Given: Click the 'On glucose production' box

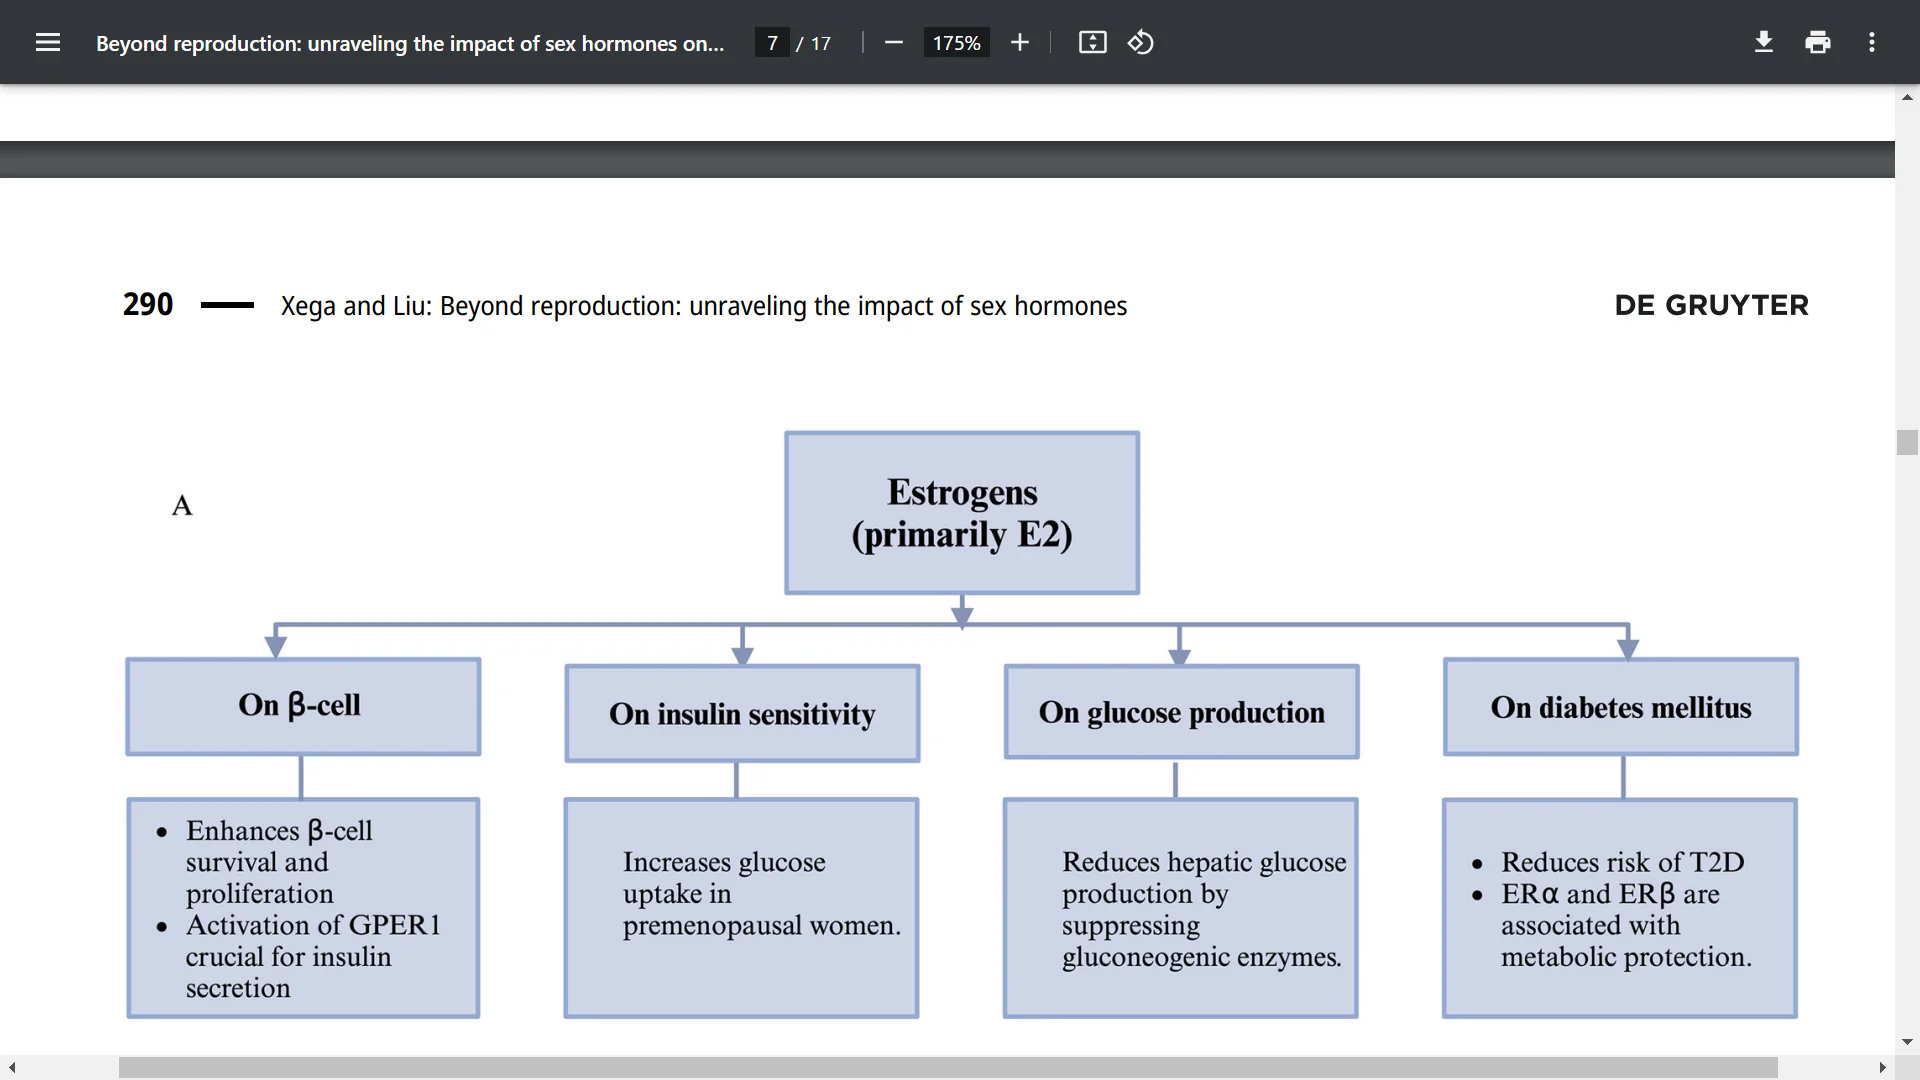Looking at the screenshot, I should point(1181,712).
